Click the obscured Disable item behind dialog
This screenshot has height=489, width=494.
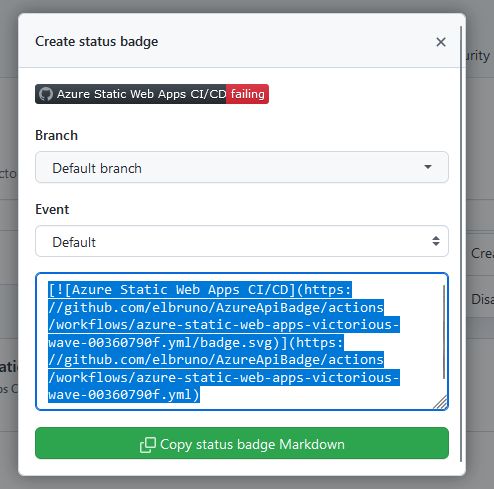click(x=482, y=299)
